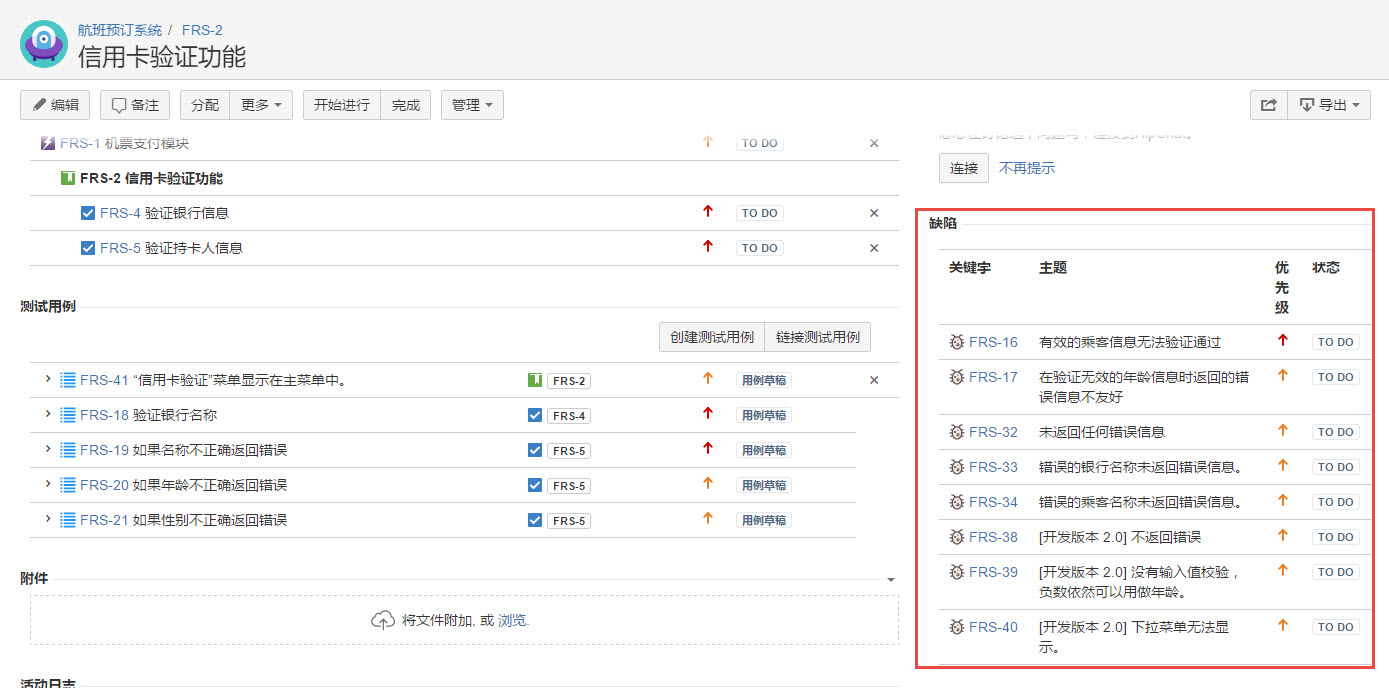Expand the FRS-41 test case row
Image resolution: width=1389 pixels, height=688 pixels.
(47, 379)
